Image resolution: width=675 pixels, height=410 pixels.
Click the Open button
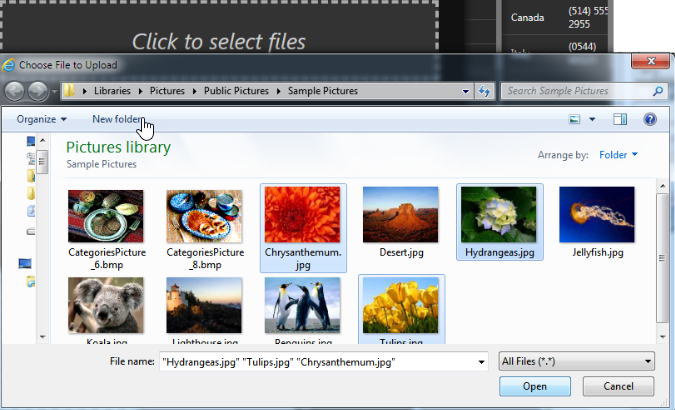(534, 386)
